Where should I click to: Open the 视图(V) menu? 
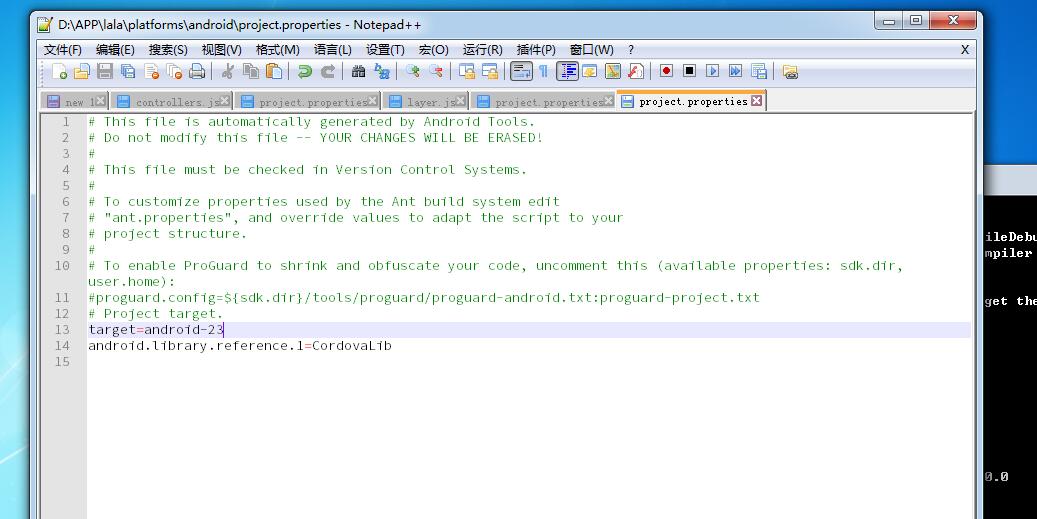pos(222,50)
